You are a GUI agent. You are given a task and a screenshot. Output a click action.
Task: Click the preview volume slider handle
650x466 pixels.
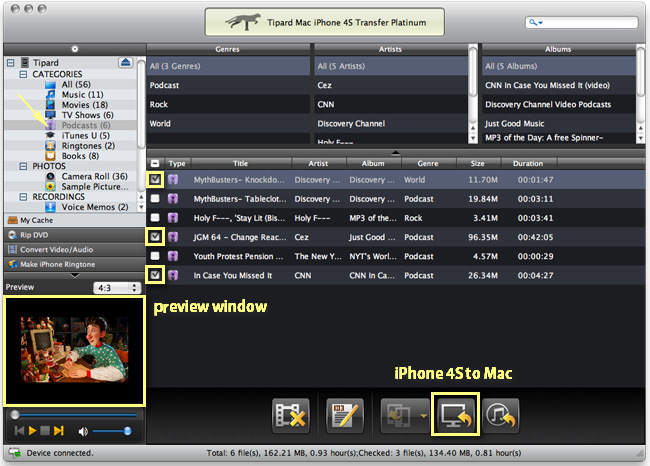coord(128,431)
